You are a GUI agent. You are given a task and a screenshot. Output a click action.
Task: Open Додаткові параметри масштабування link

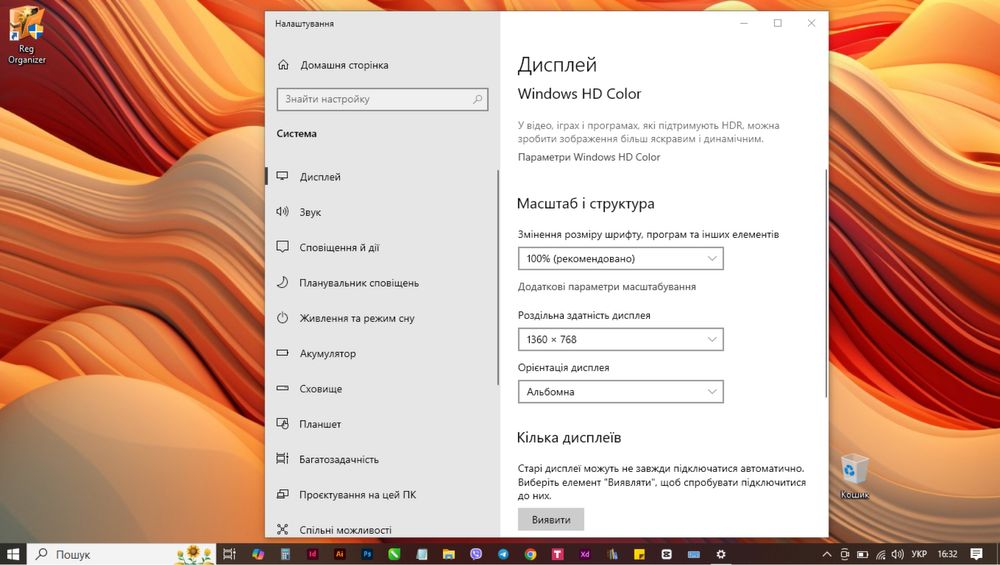click(x=607, y=287)
